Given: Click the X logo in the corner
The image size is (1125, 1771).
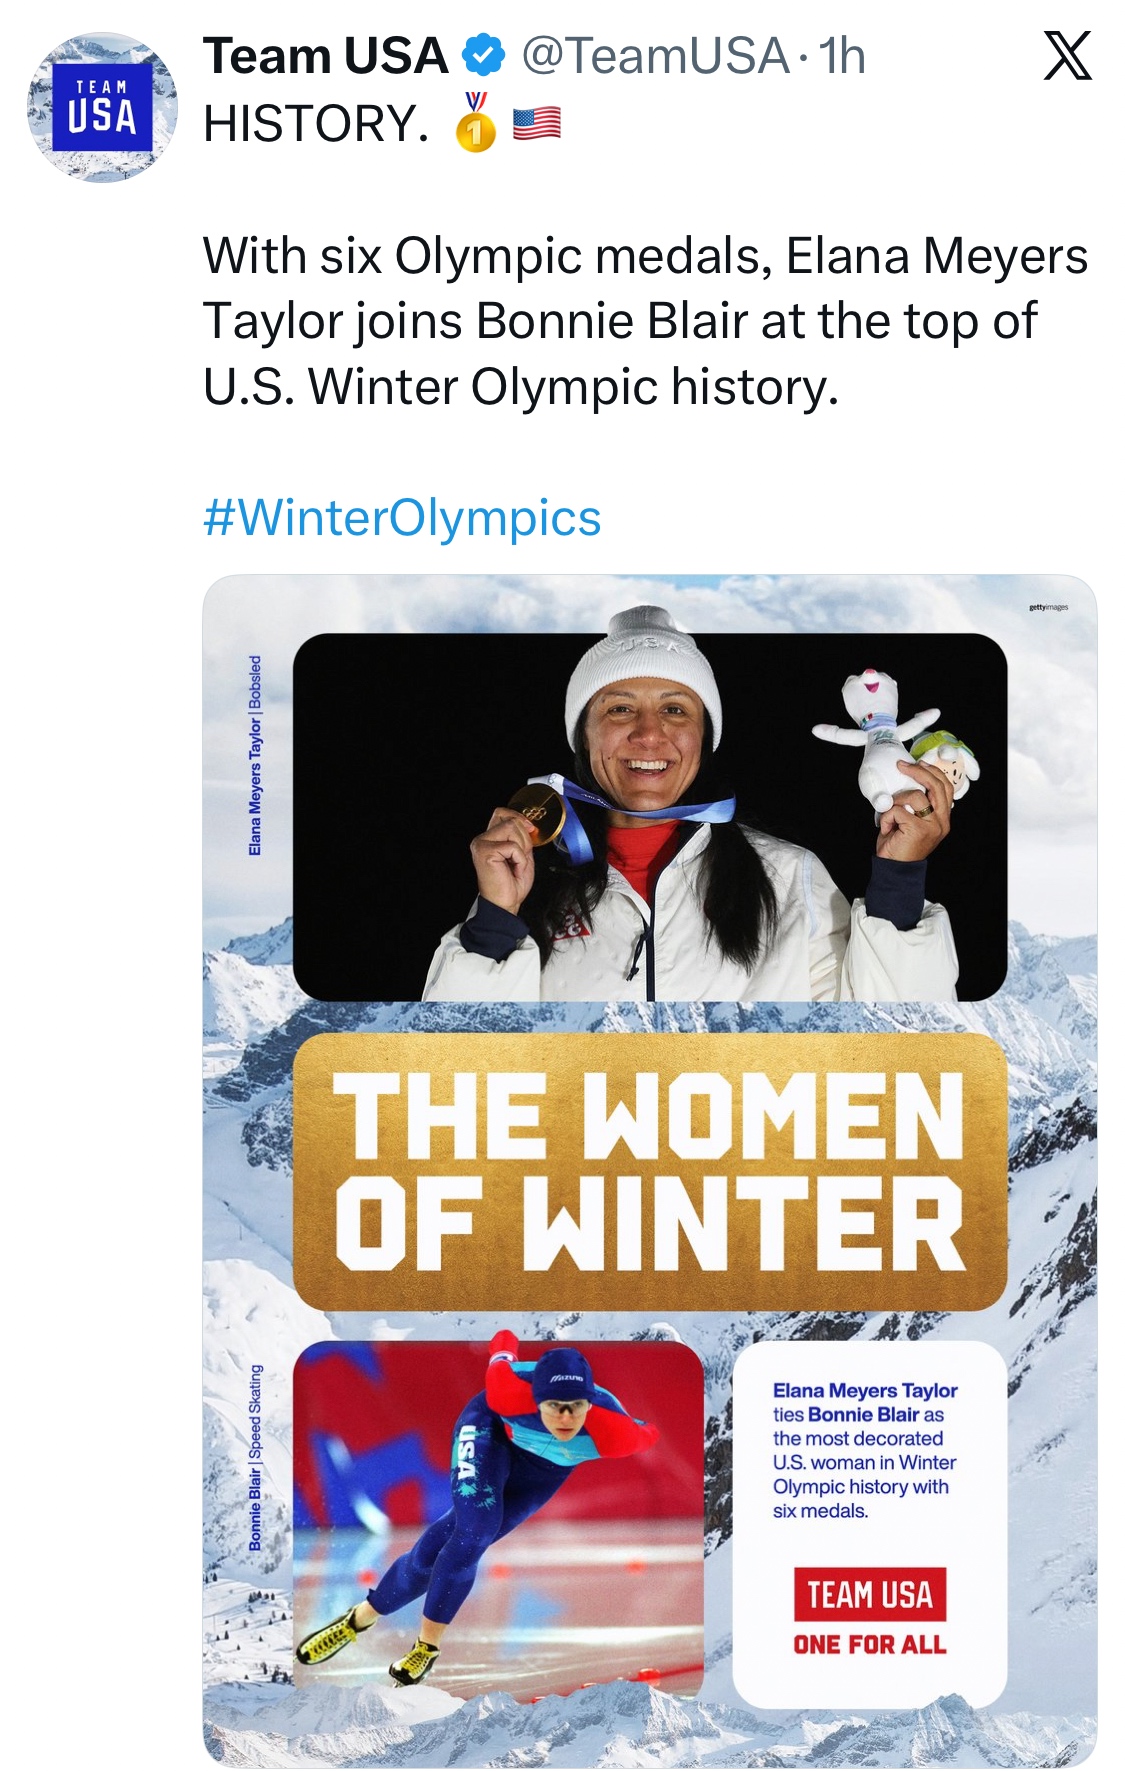Looking at the screenshot, I should coord(1067,56).
